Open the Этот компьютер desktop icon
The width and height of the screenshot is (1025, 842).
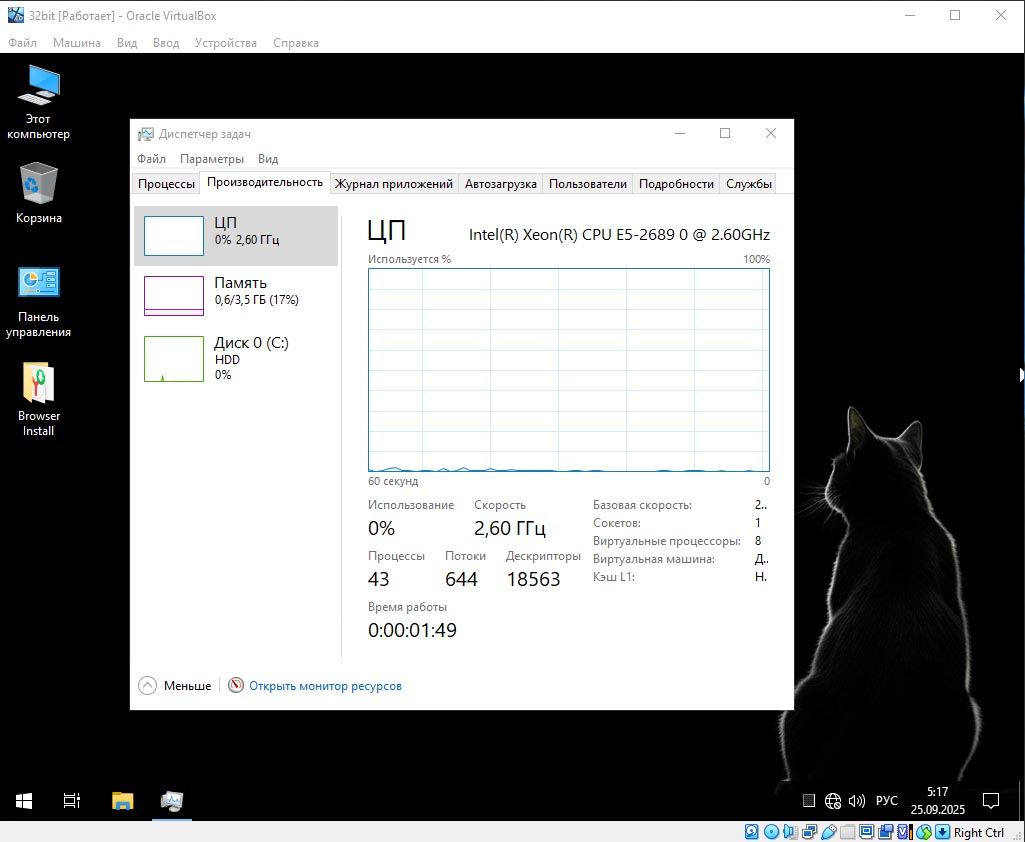click(x=38, y=102)
